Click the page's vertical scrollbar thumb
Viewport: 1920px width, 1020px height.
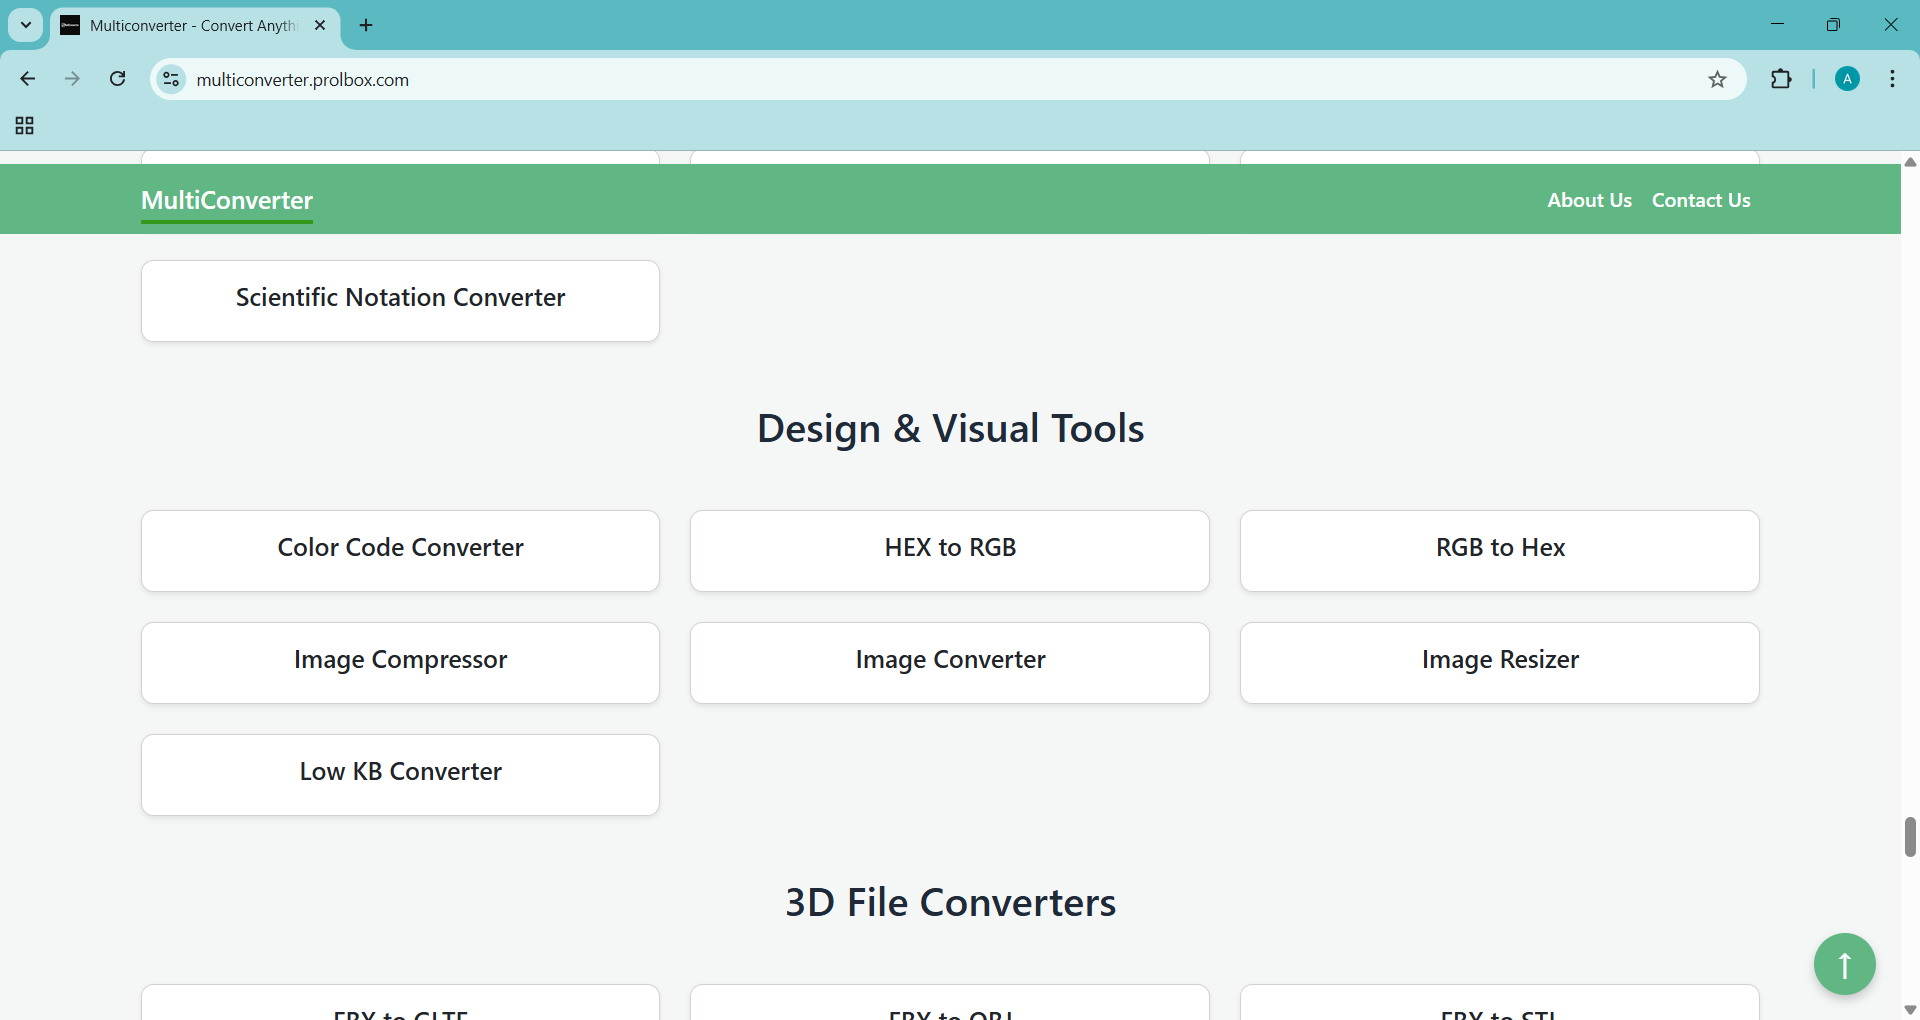[1910, 837]
